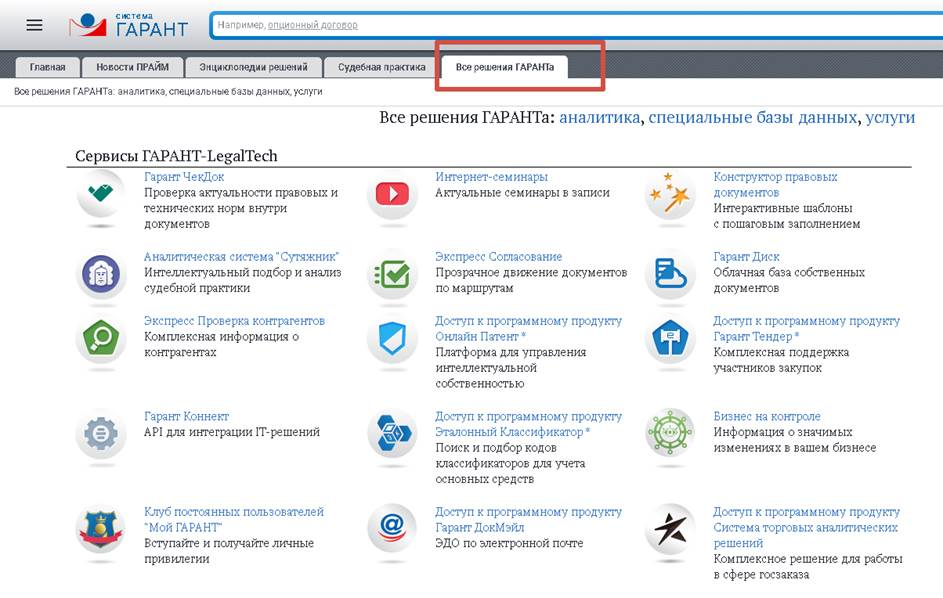943x598 pixels.
Task: Click description "Комплексная информация о контрагентах"
Action: (221, 345)
